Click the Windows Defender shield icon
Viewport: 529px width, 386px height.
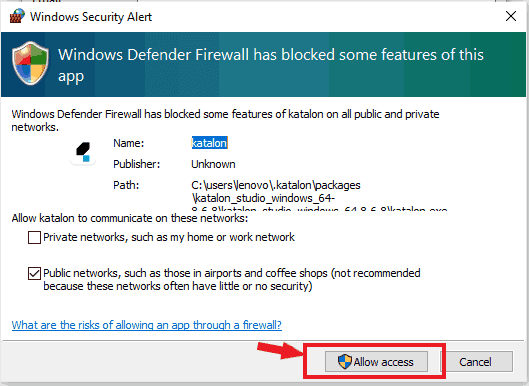tap(30, 63)
